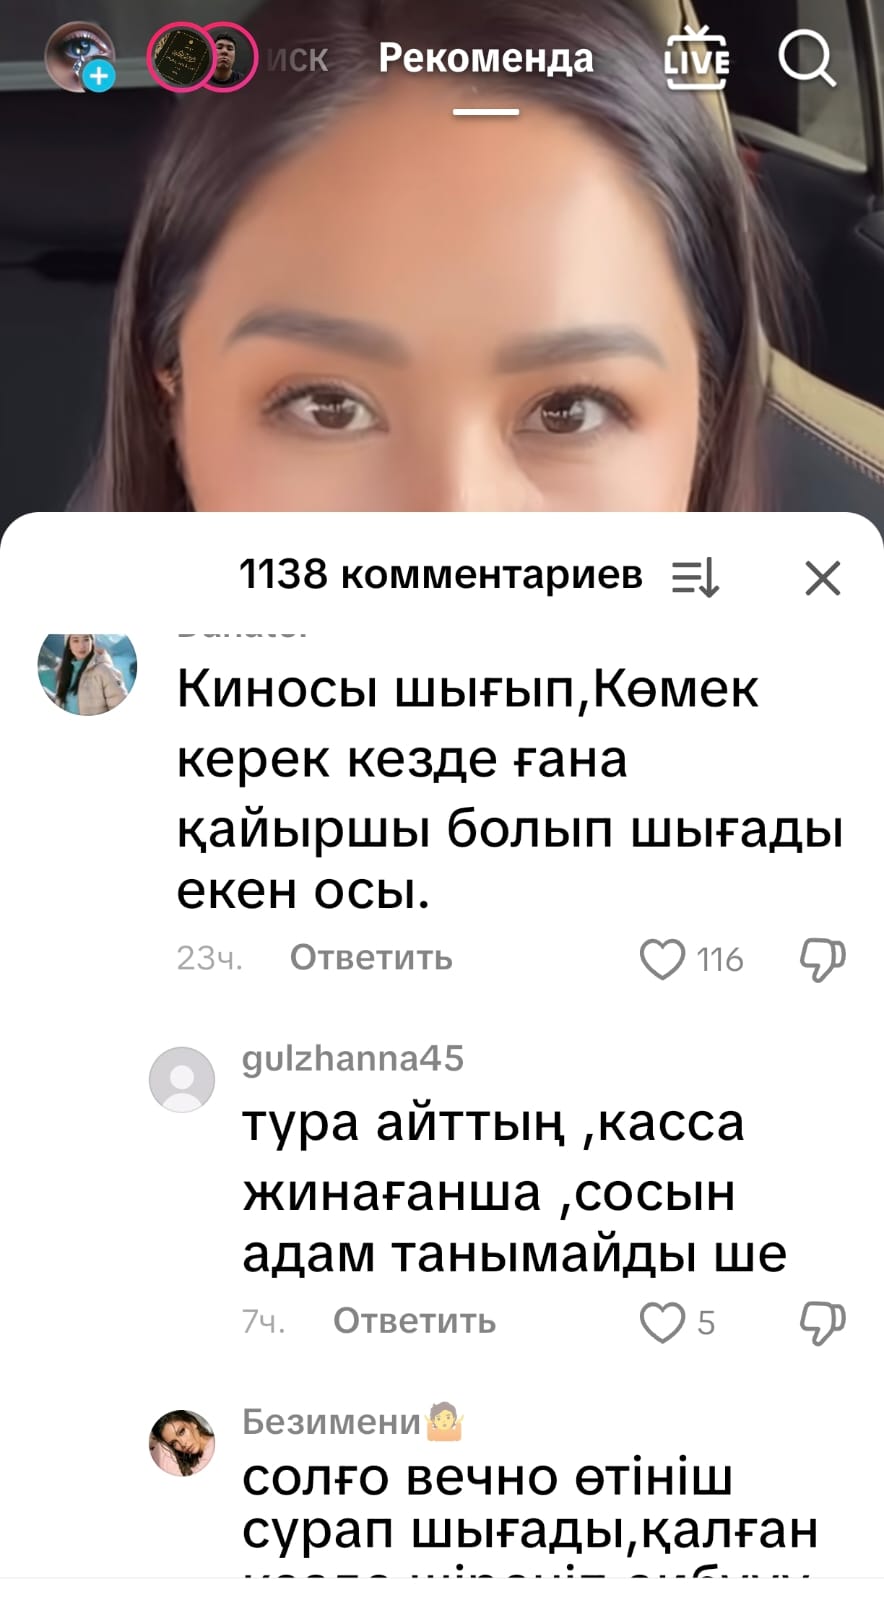Like the comment with 116 likes
The height and width of the screenshot is (1600, 884).
[662, 959]
